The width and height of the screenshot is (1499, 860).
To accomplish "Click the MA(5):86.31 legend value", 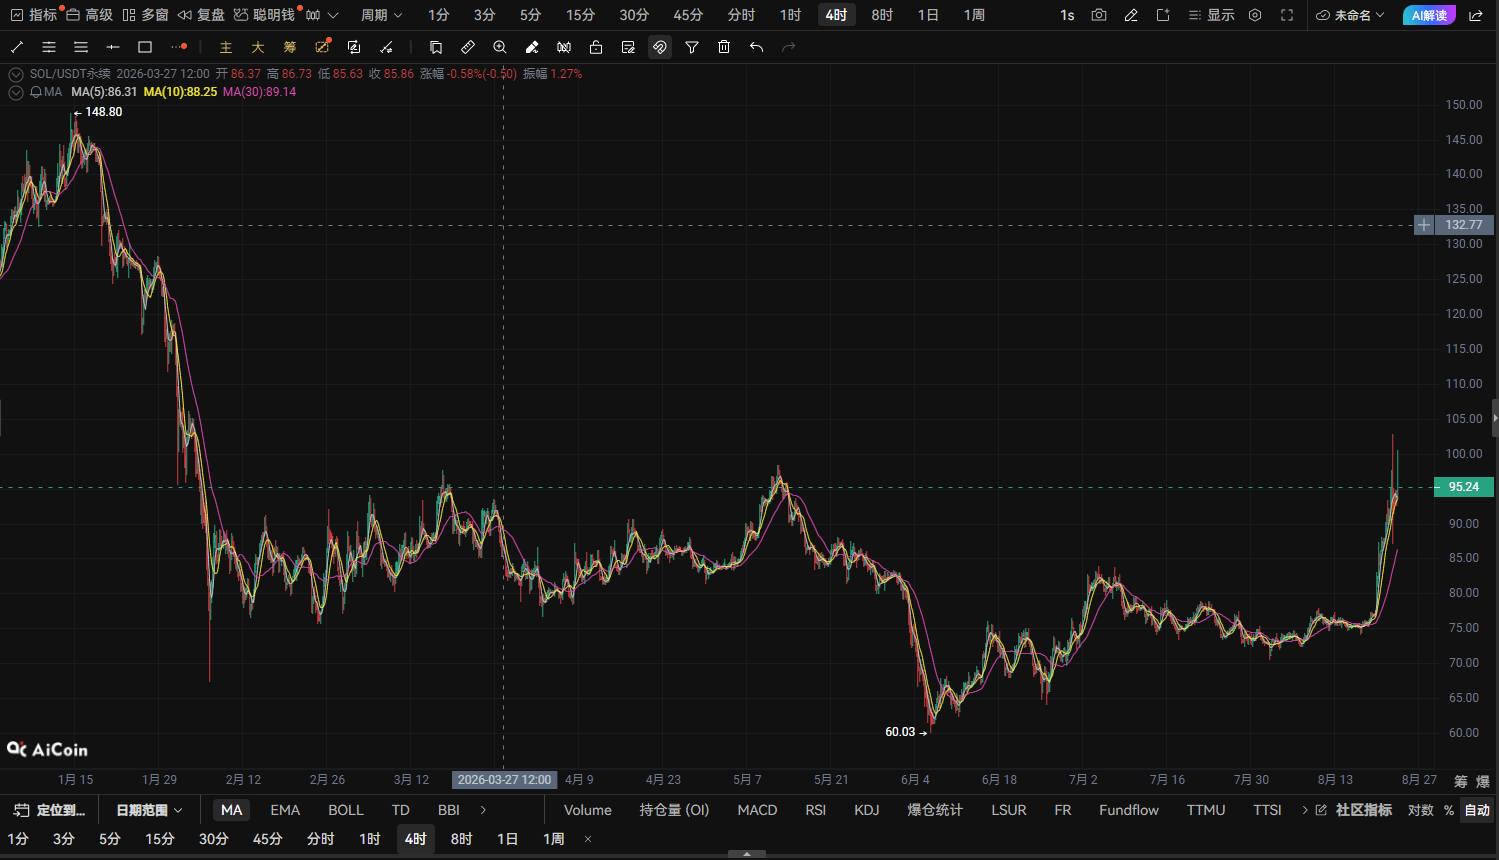I will (x=104, y=92).
